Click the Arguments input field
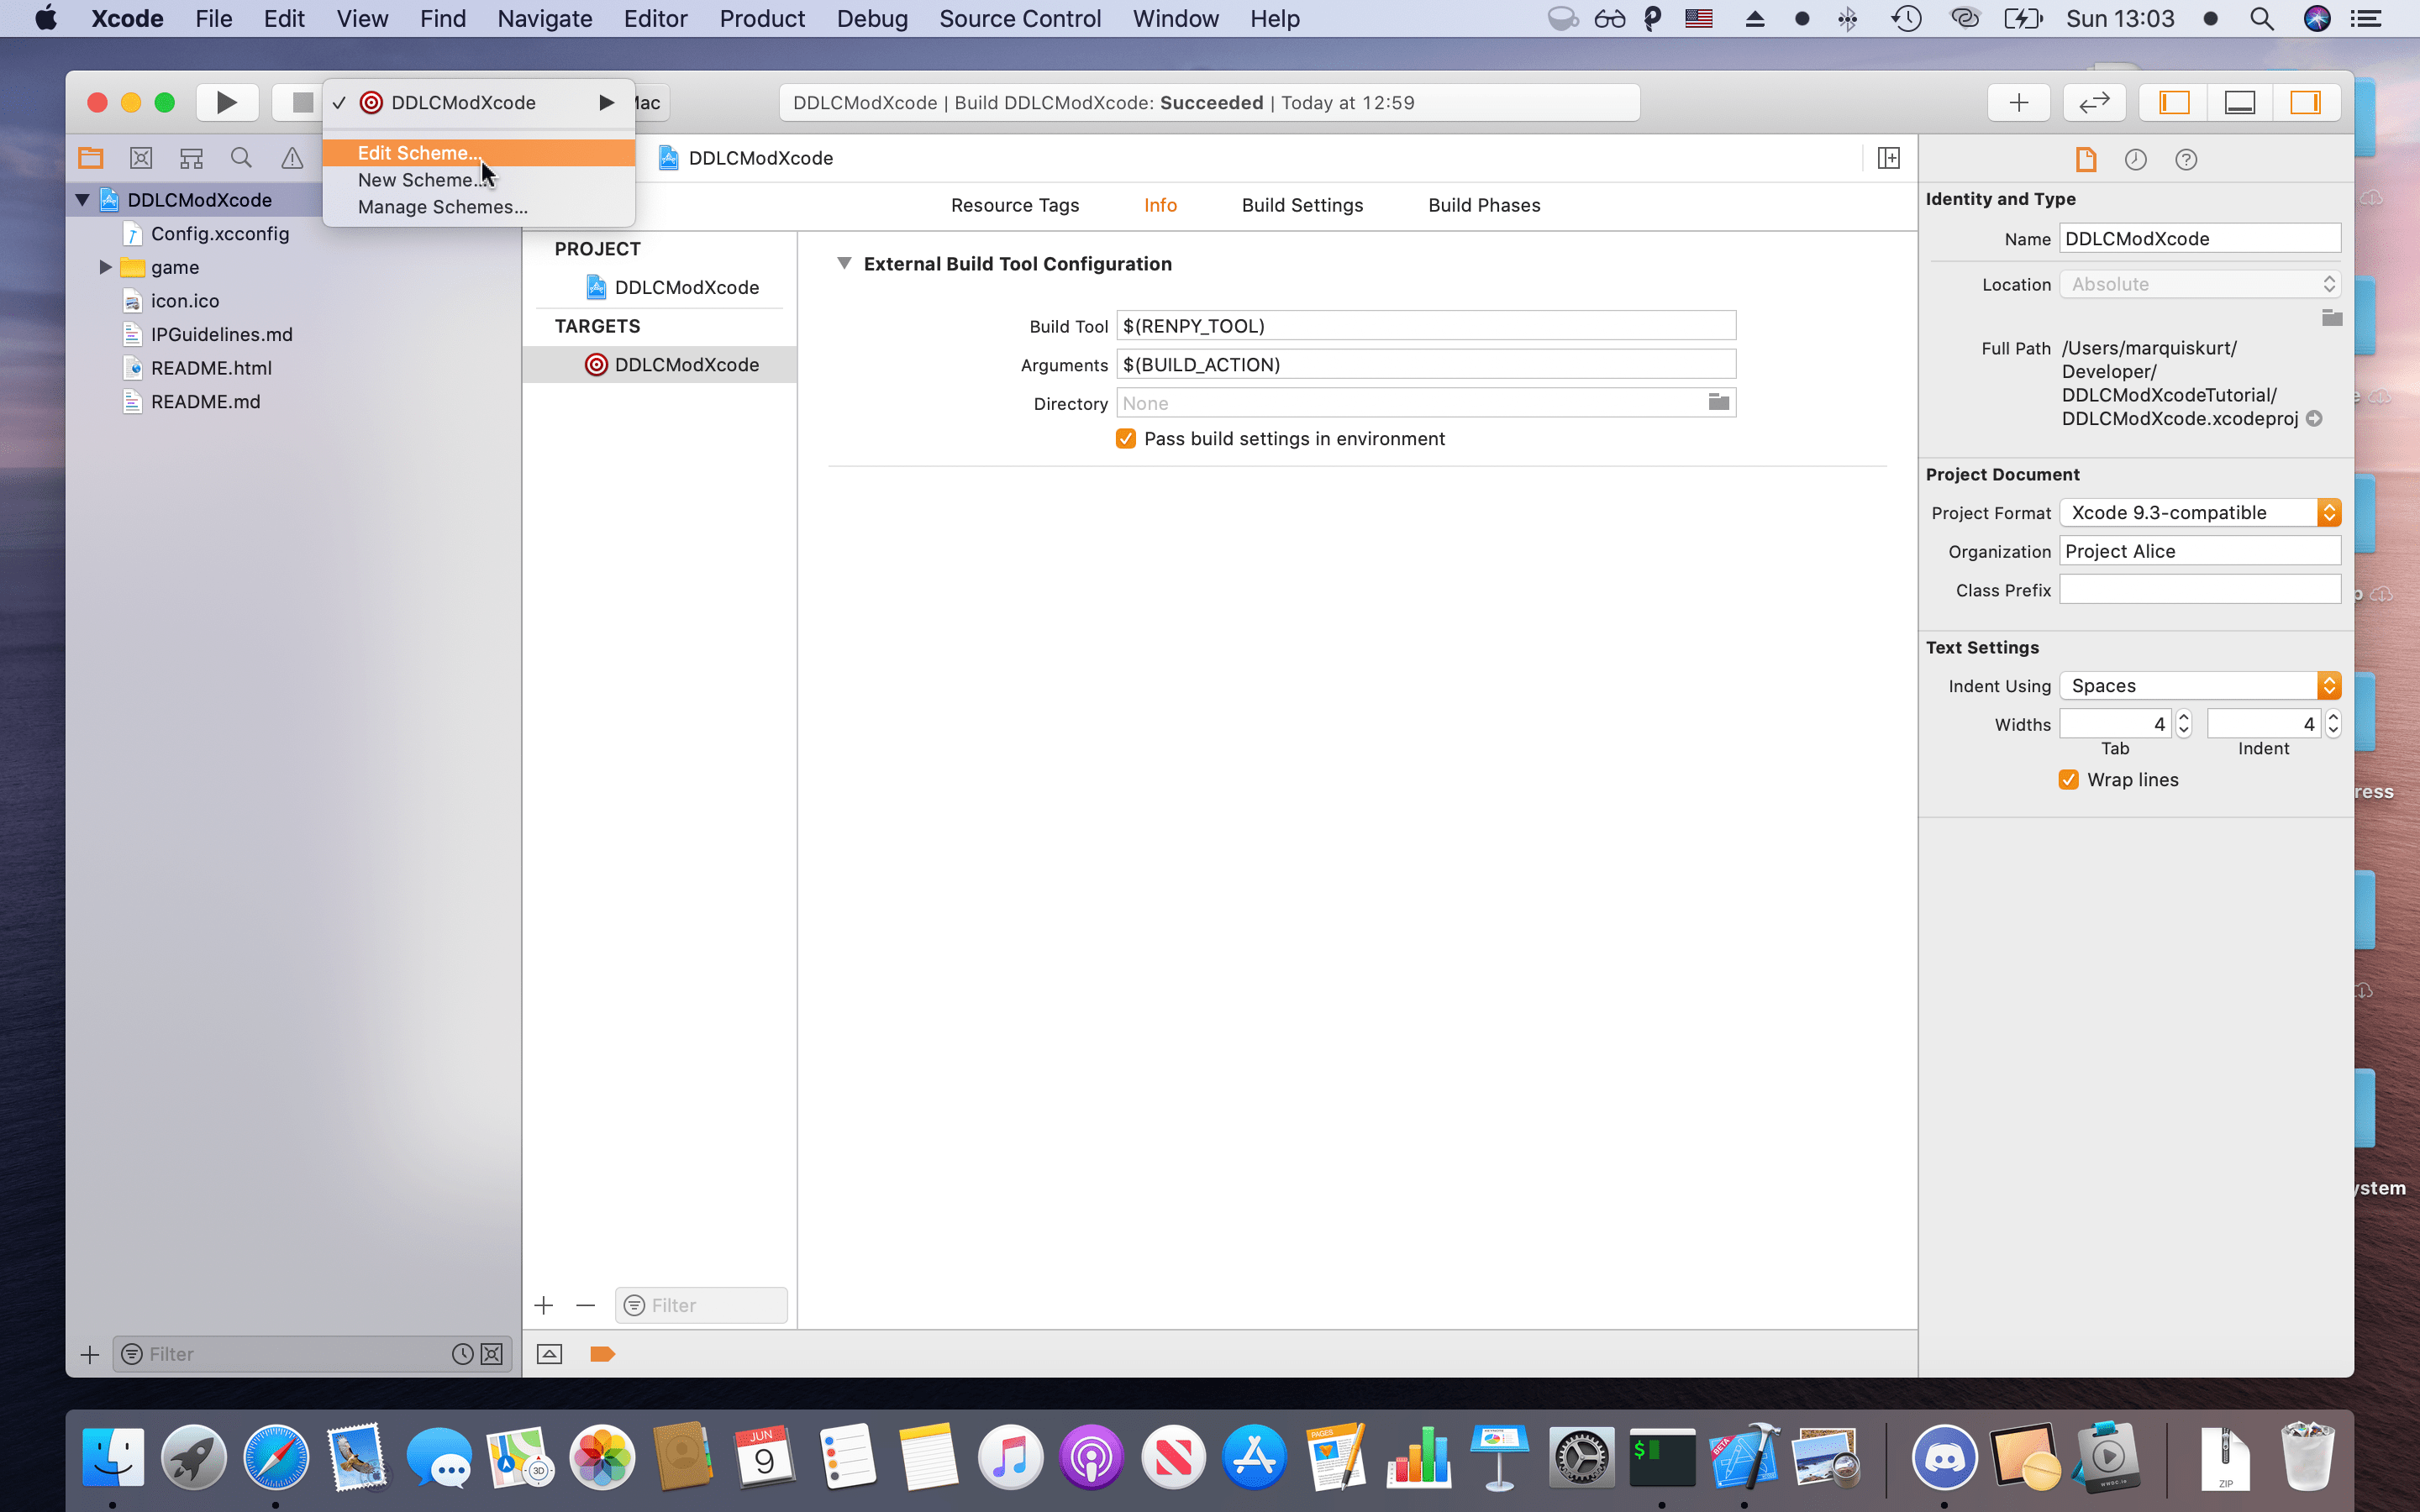Image resolution: width=2420 pixels, height=1512 pixels. click(1426, 364)
